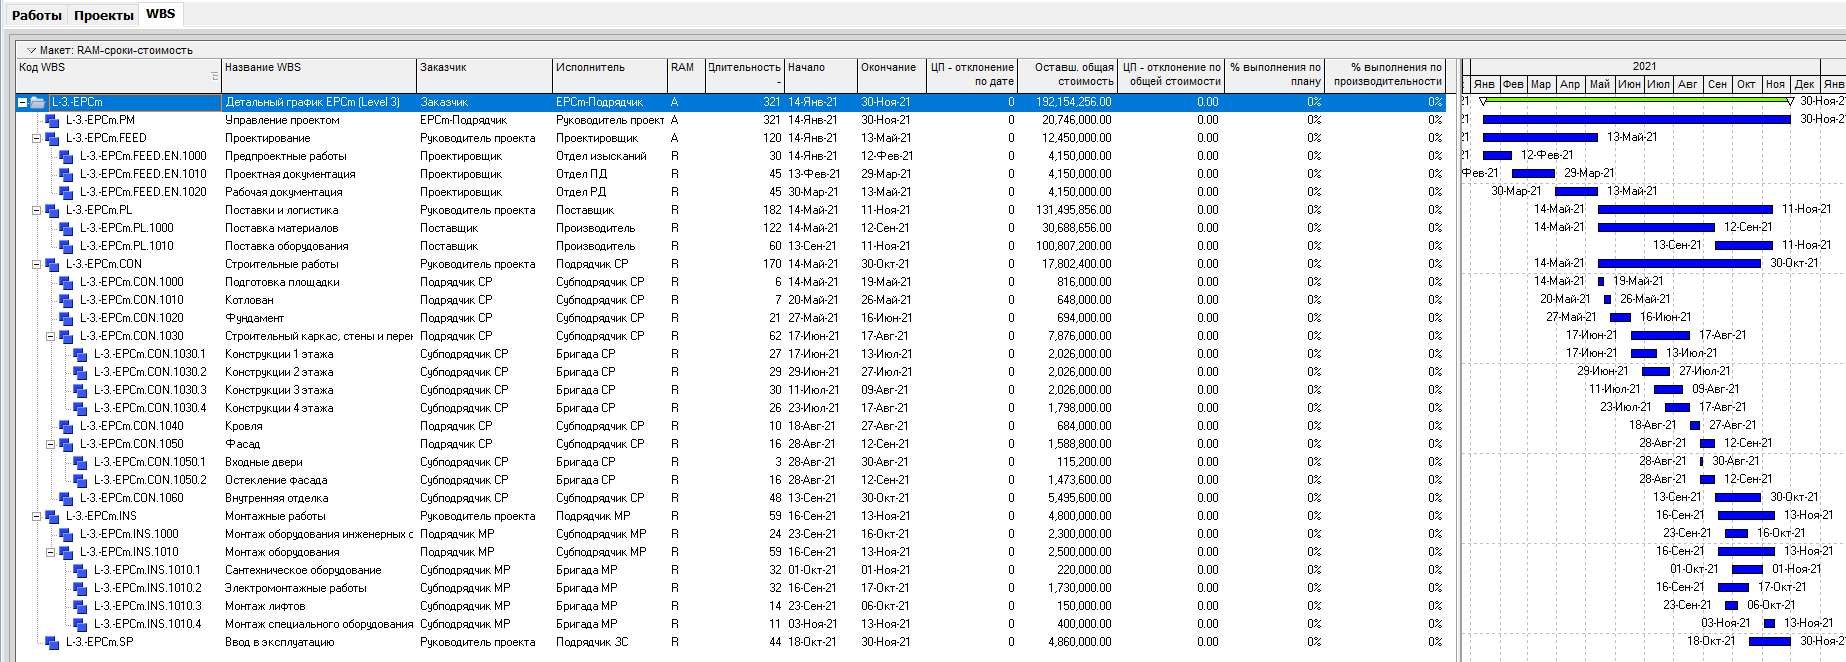Click the WBS icon of L-3.-EPCm.PL.1000
The image size is (1846, 662).
66,228
